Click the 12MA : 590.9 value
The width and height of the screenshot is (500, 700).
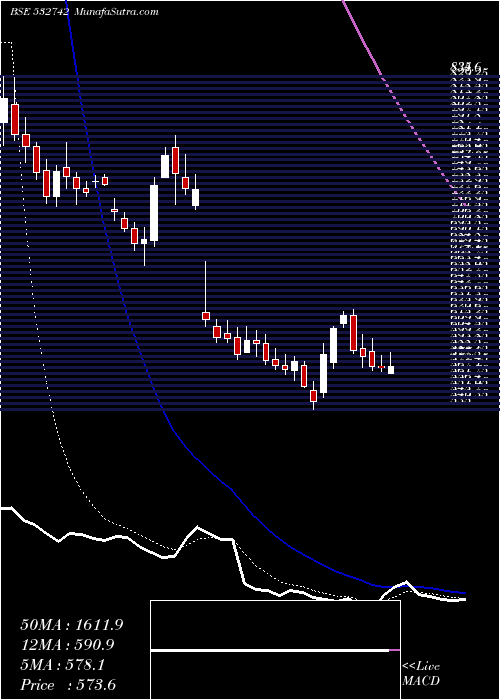(x=67, y=645)
